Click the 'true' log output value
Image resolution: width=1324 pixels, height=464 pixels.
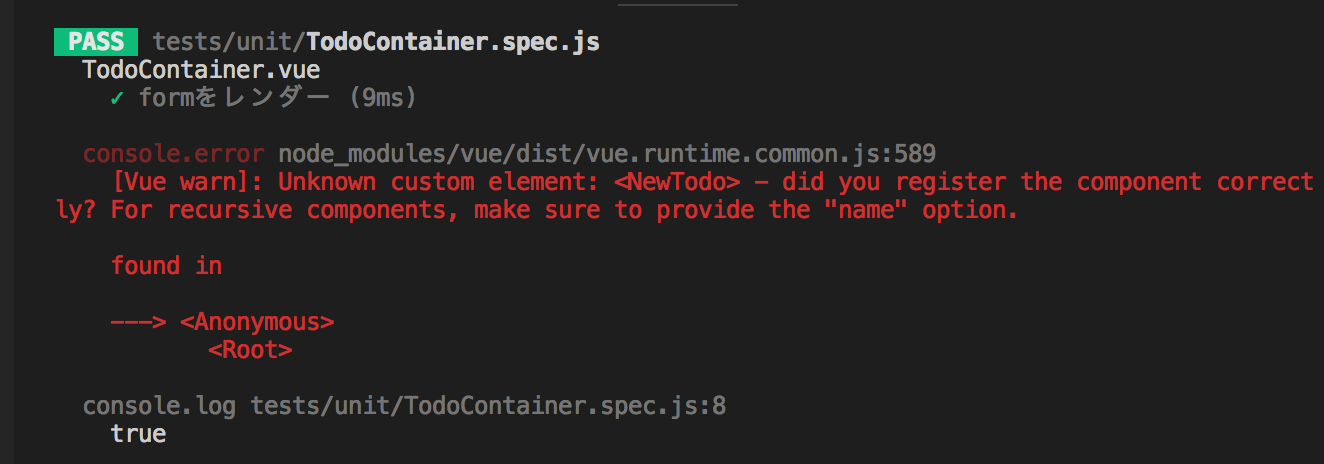point(138,434)
